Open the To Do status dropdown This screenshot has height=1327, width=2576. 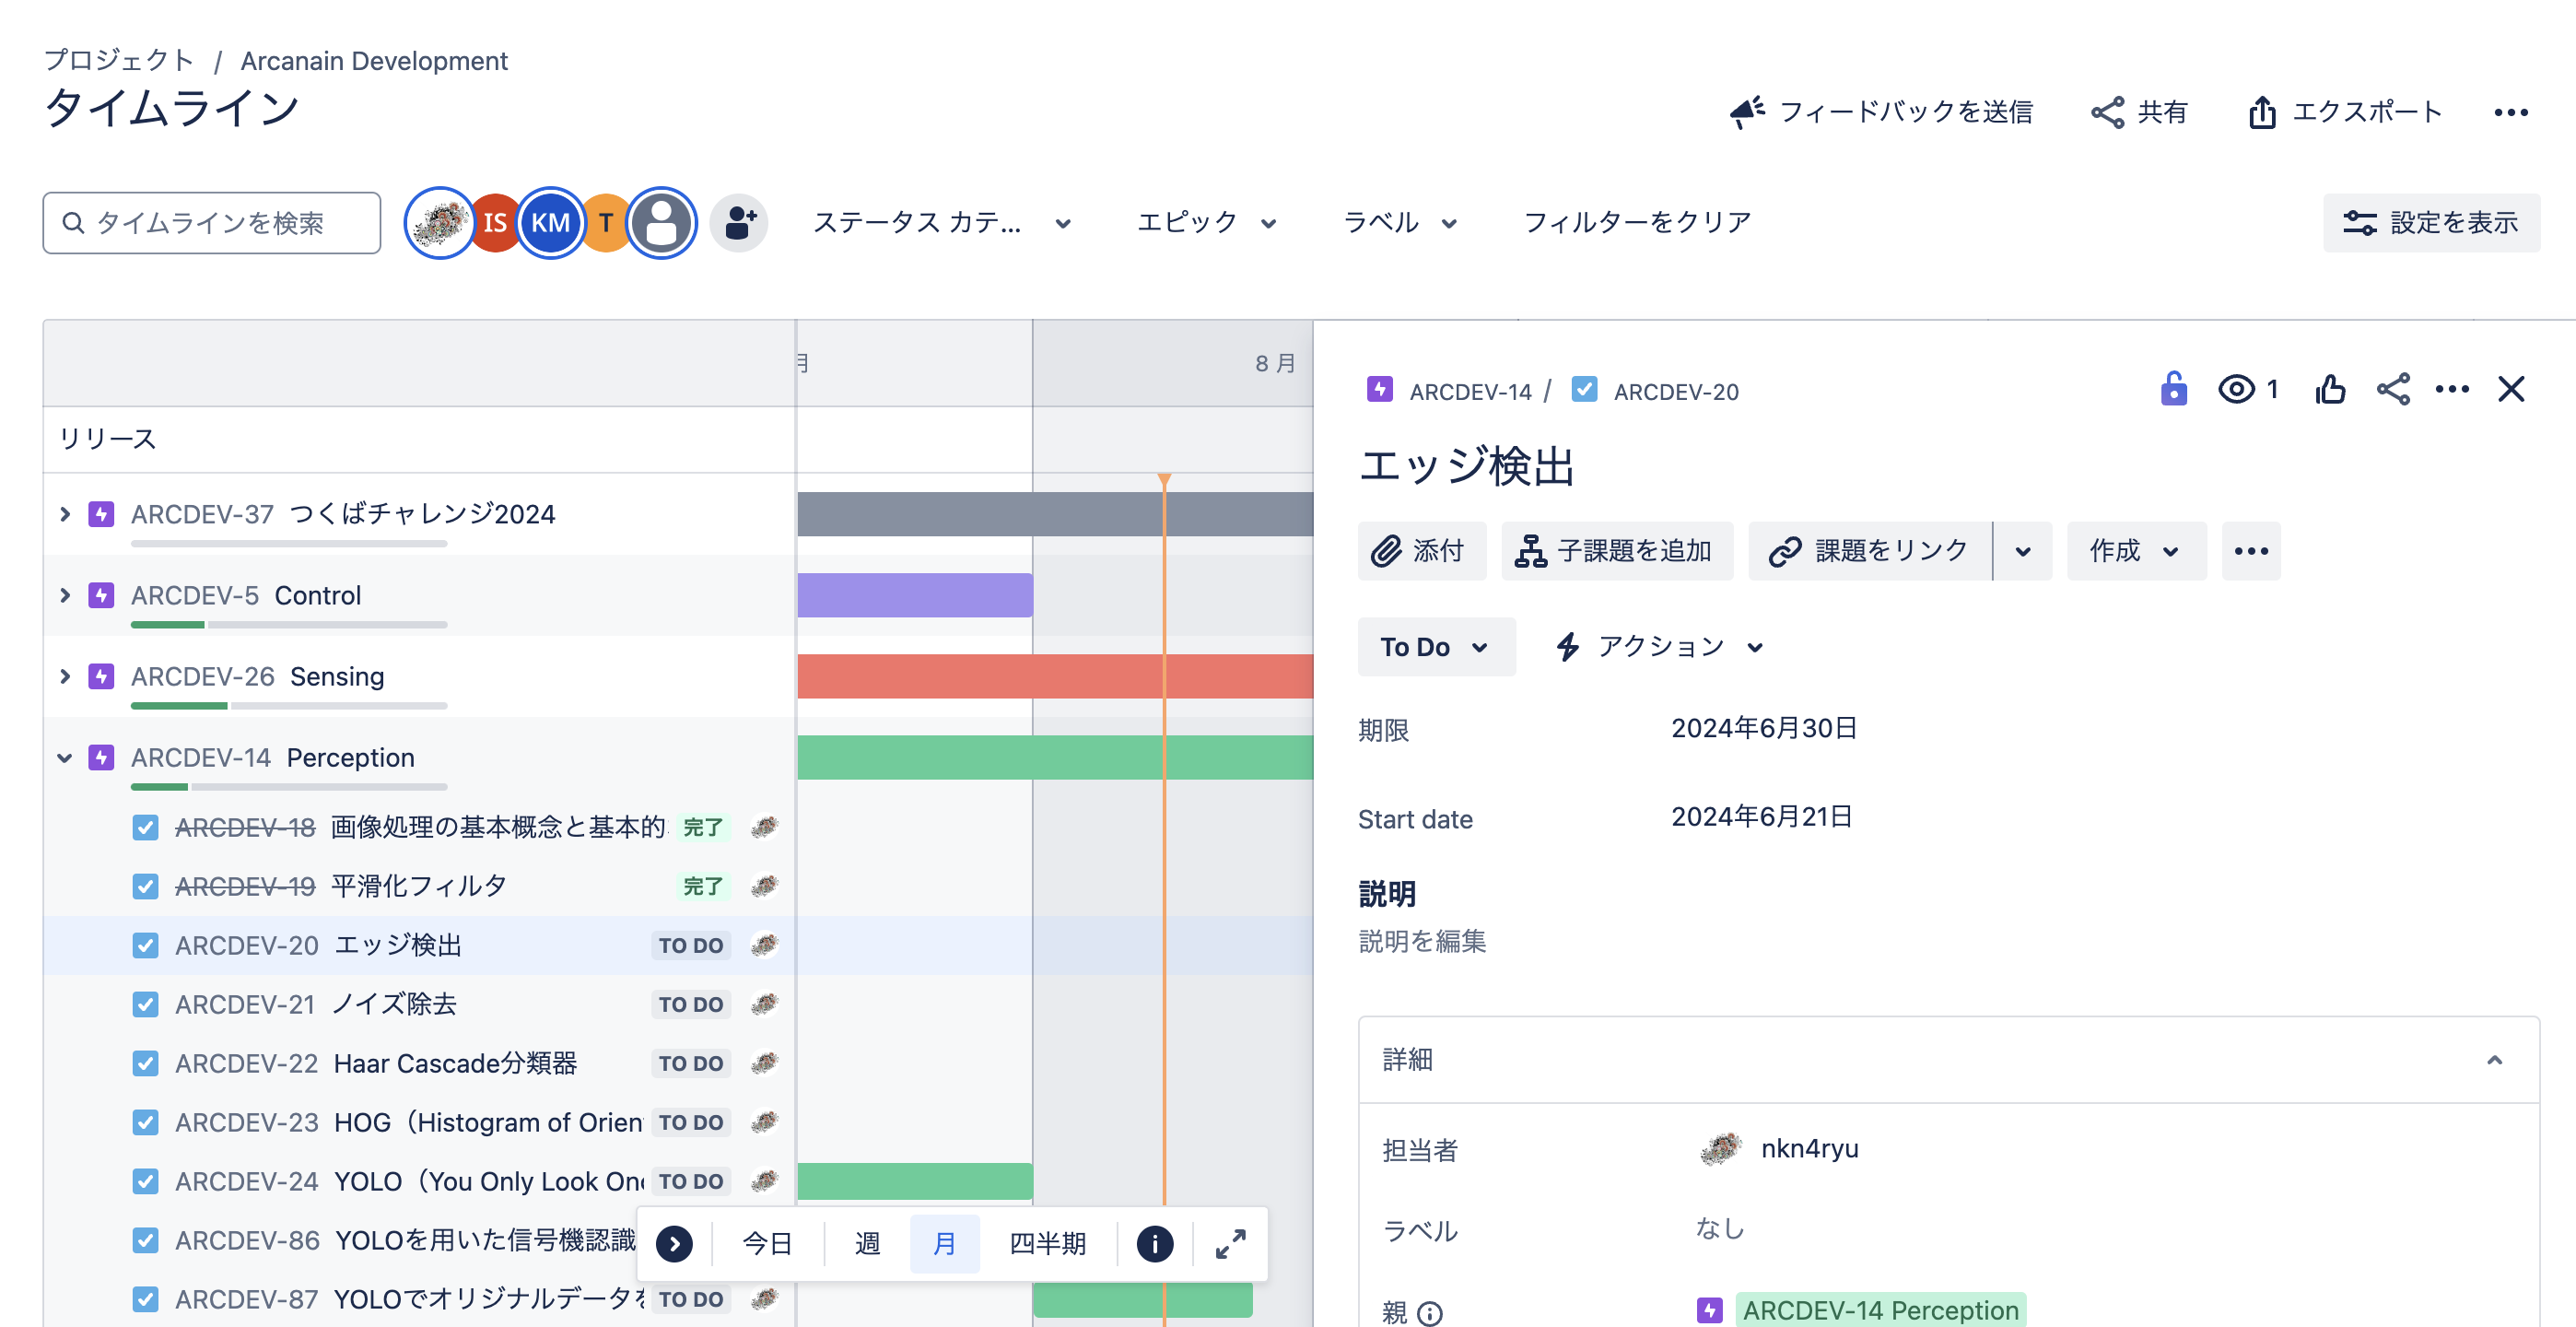click(x=1436, y=646)
